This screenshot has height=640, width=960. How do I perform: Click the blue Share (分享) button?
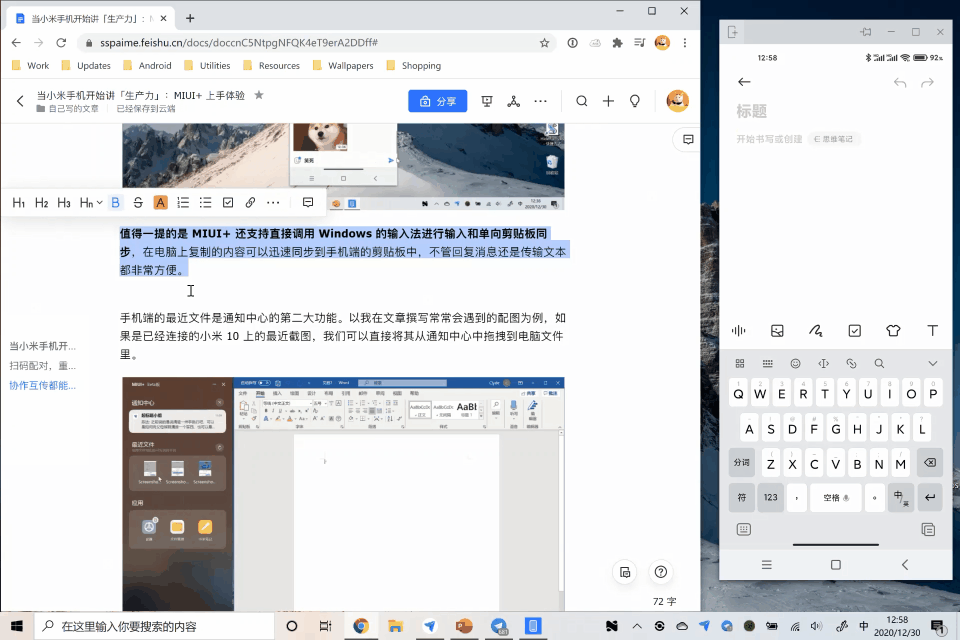pos(438,101)
